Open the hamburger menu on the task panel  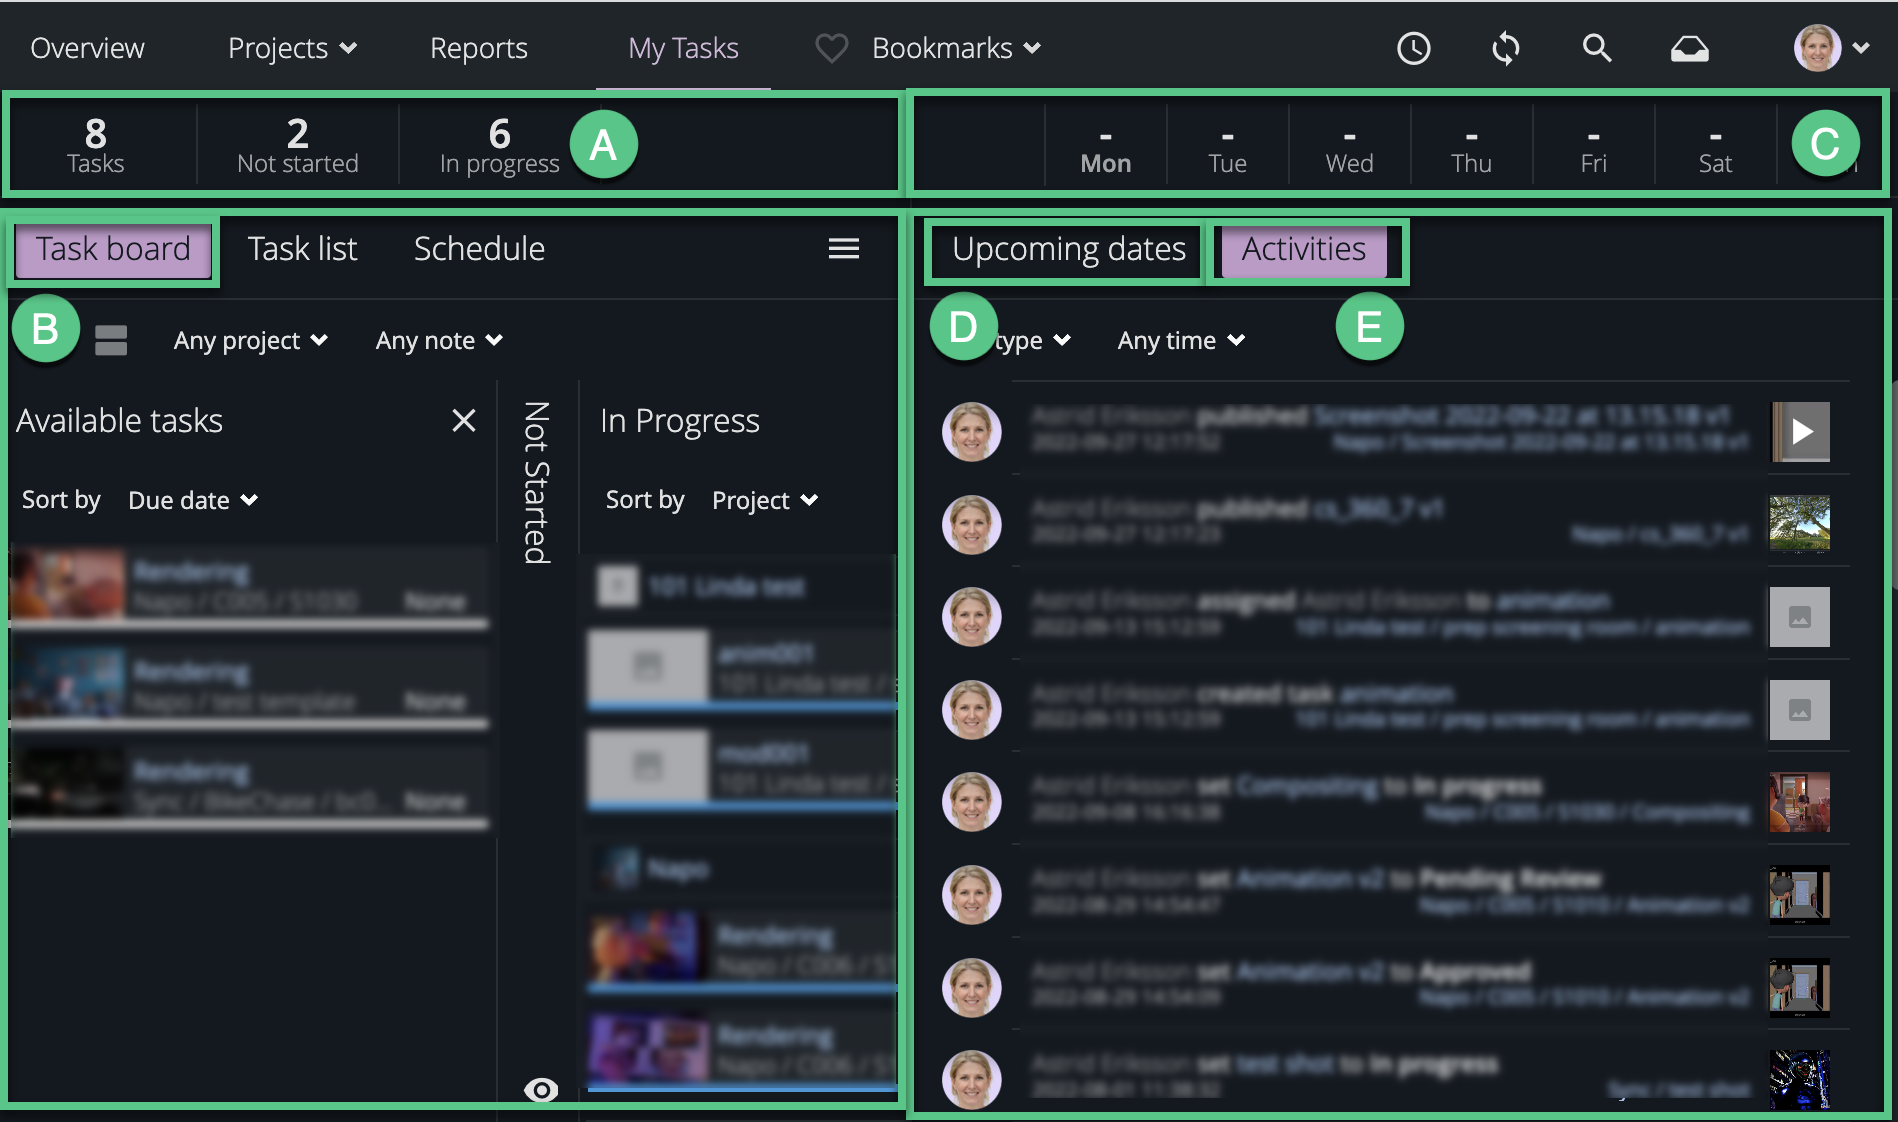[843, 248]
